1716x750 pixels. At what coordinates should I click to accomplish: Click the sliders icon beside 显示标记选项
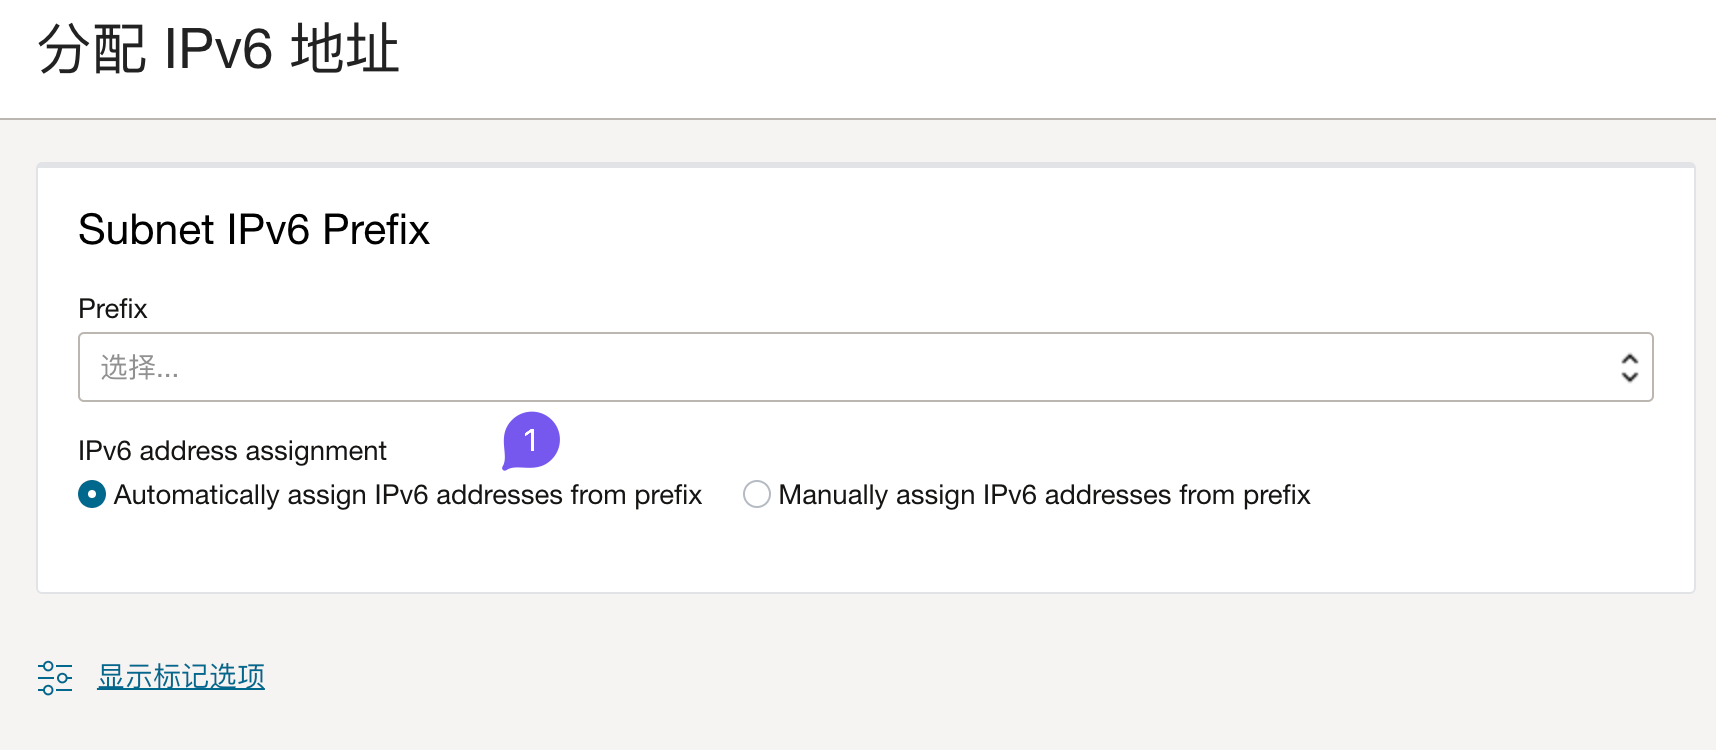pos(55,677)
